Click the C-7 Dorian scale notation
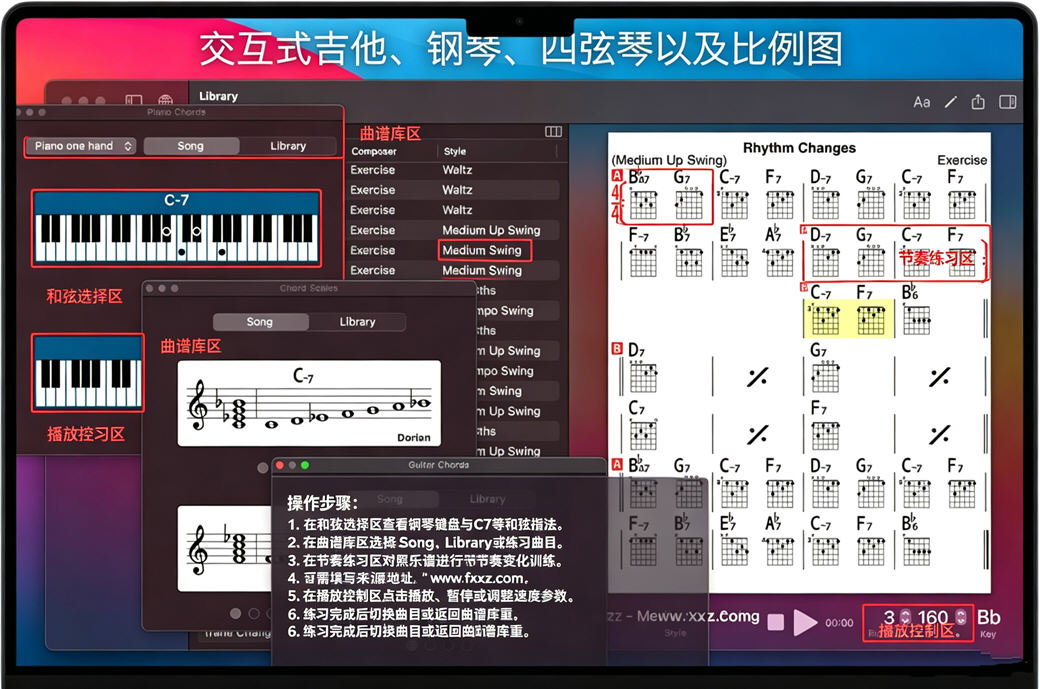Image resolution: width=1040 pixels, height=689 pixels. coord(309,403)
